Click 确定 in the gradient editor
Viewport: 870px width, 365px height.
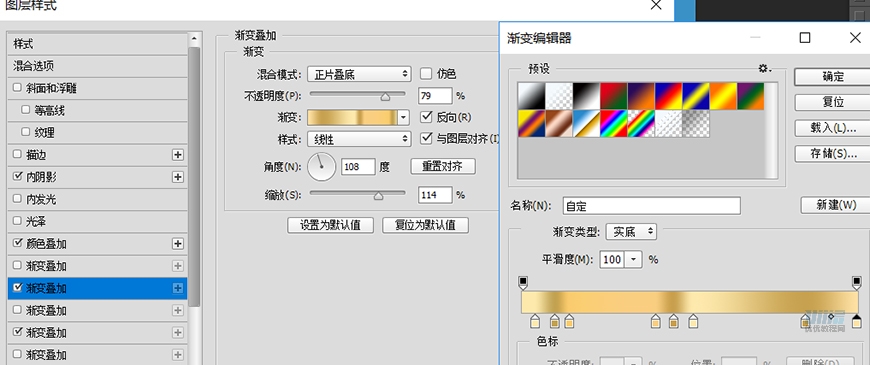coord(833,77)
